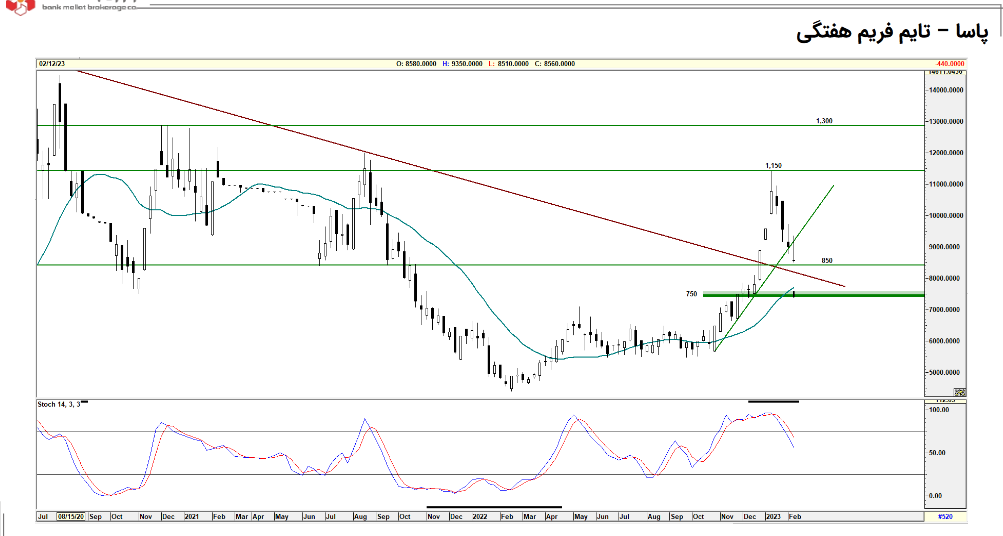Click the 1,300 resistance level label
Screen dimensions: 1003x536
(824, 121)
